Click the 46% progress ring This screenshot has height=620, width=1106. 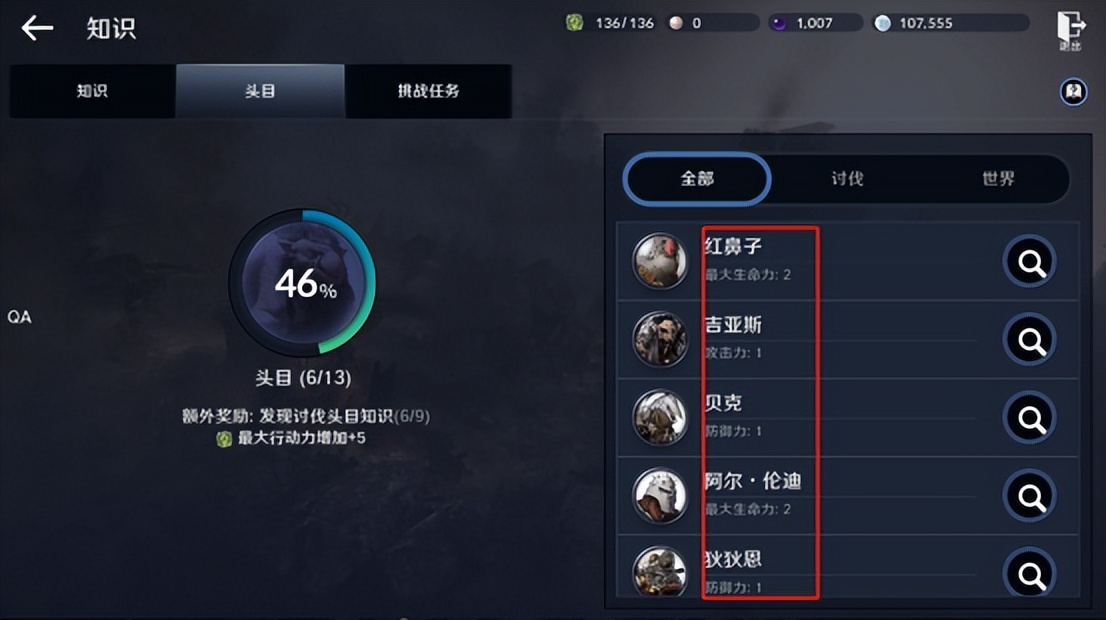[303, 282]
